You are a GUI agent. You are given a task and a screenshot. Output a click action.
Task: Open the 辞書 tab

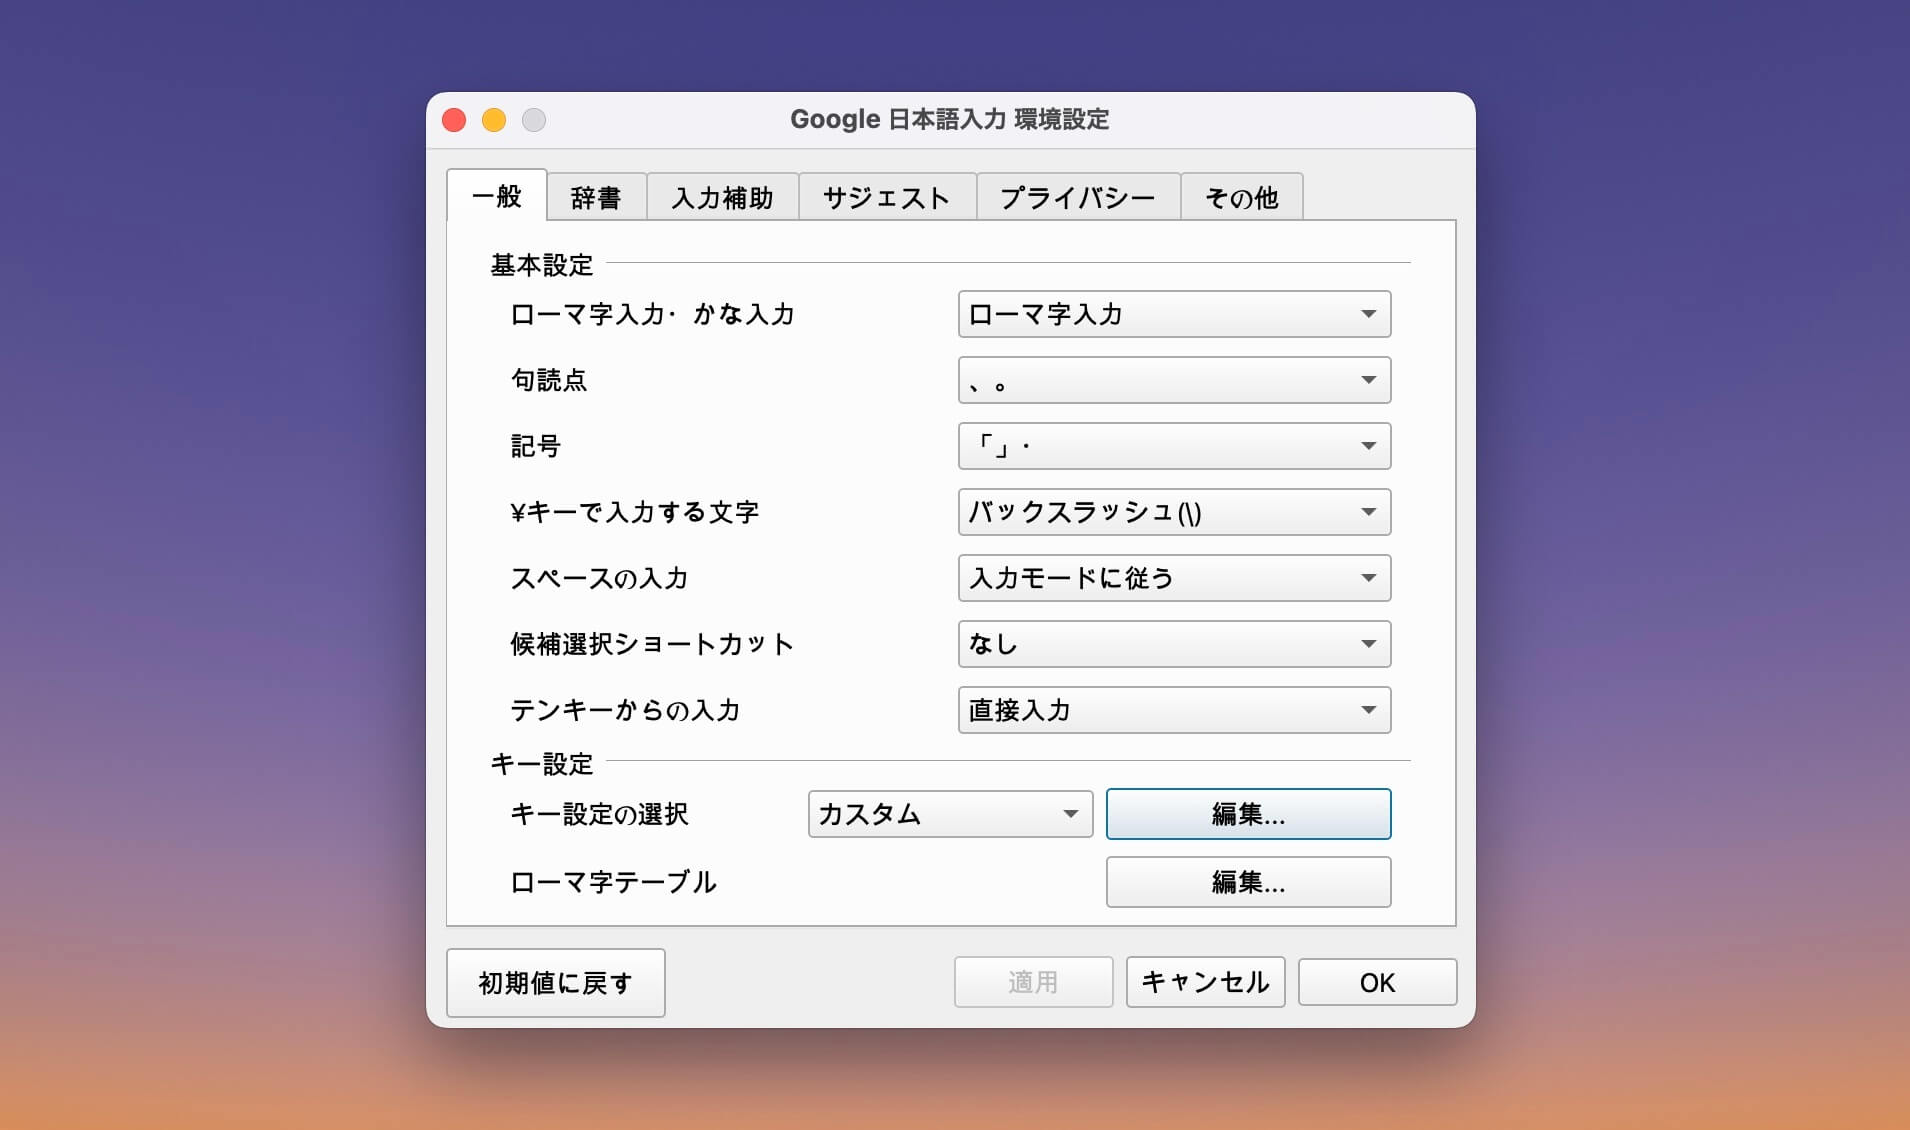click(x=596, y=197)
